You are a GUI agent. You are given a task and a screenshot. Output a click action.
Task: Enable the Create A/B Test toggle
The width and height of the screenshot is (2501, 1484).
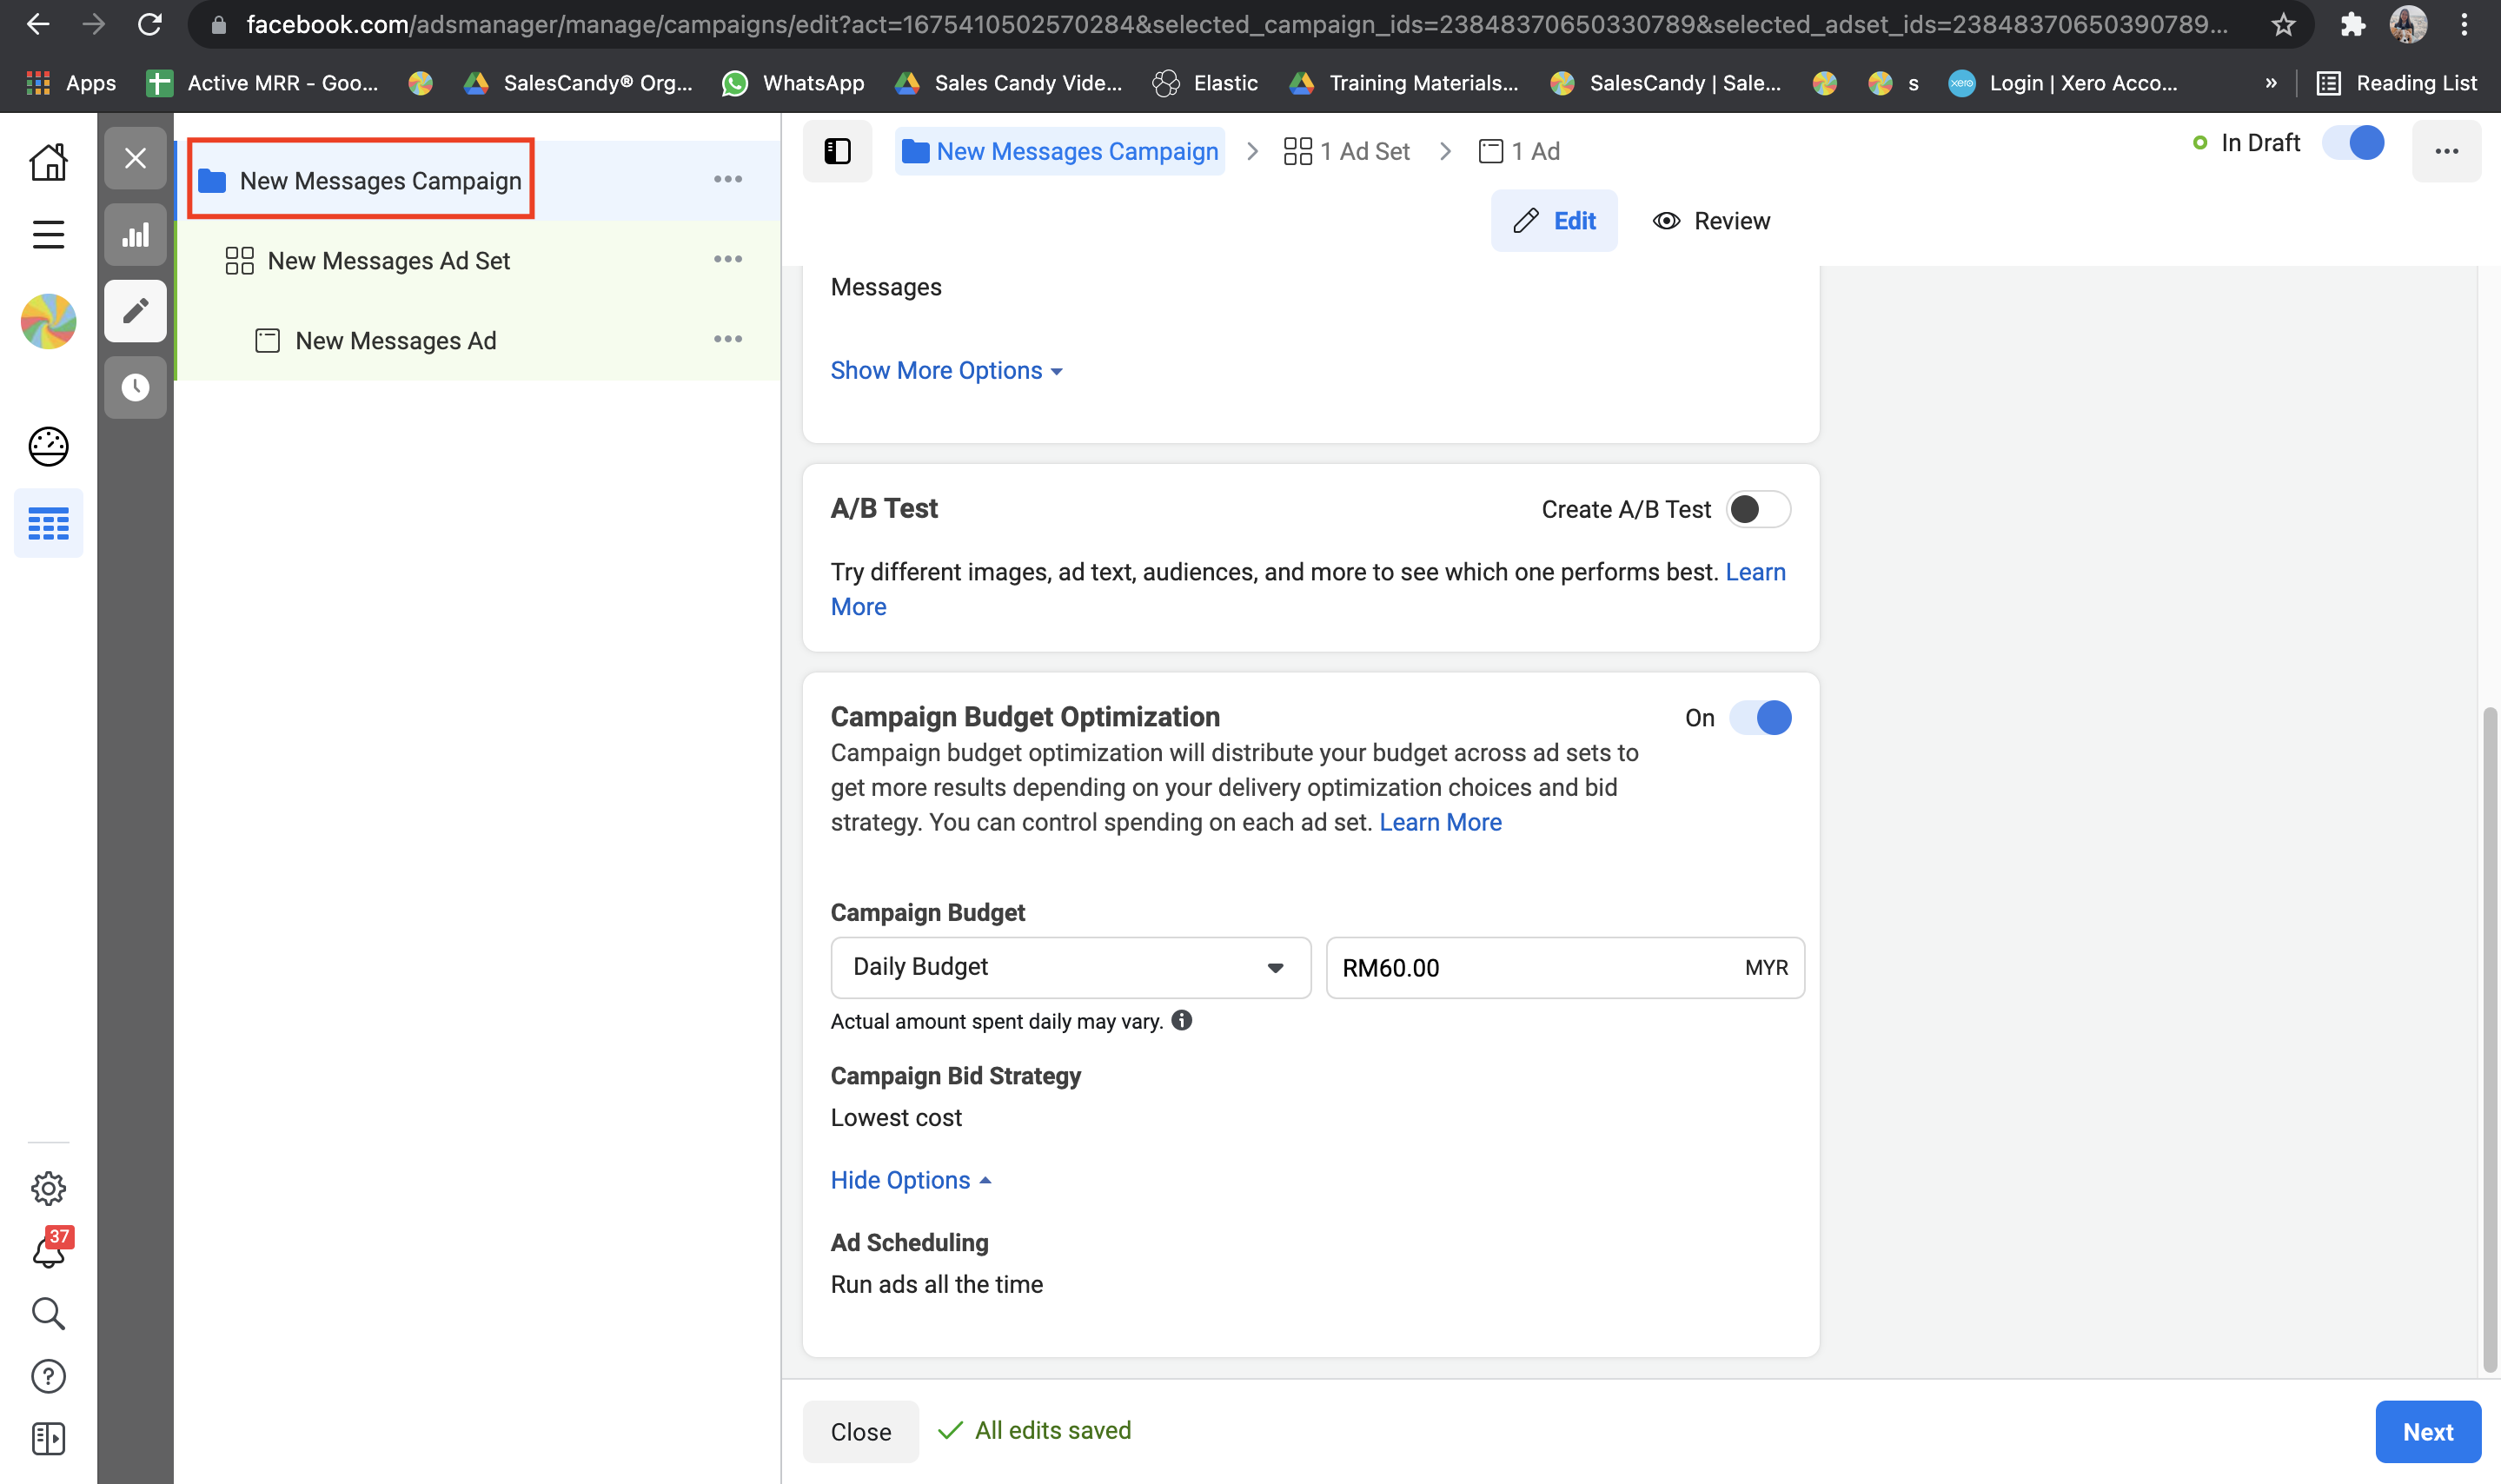pos(1758,509)
